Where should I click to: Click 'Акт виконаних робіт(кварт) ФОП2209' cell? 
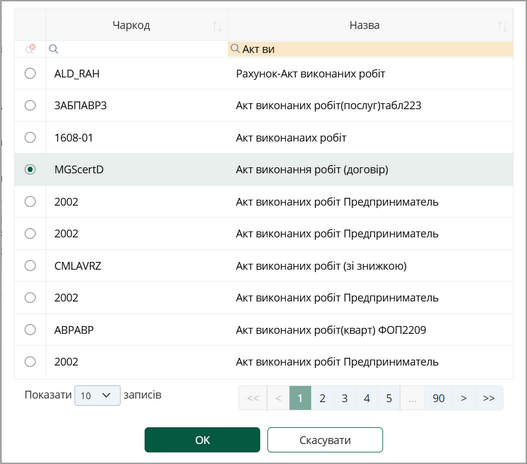370,330
